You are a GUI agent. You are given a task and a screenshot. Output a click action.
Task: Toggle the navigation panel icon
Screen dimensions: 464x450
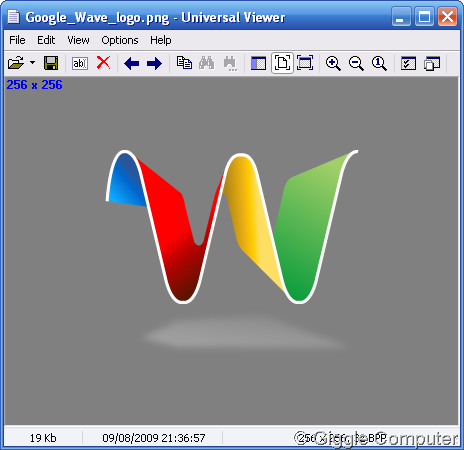pos(258,63)
